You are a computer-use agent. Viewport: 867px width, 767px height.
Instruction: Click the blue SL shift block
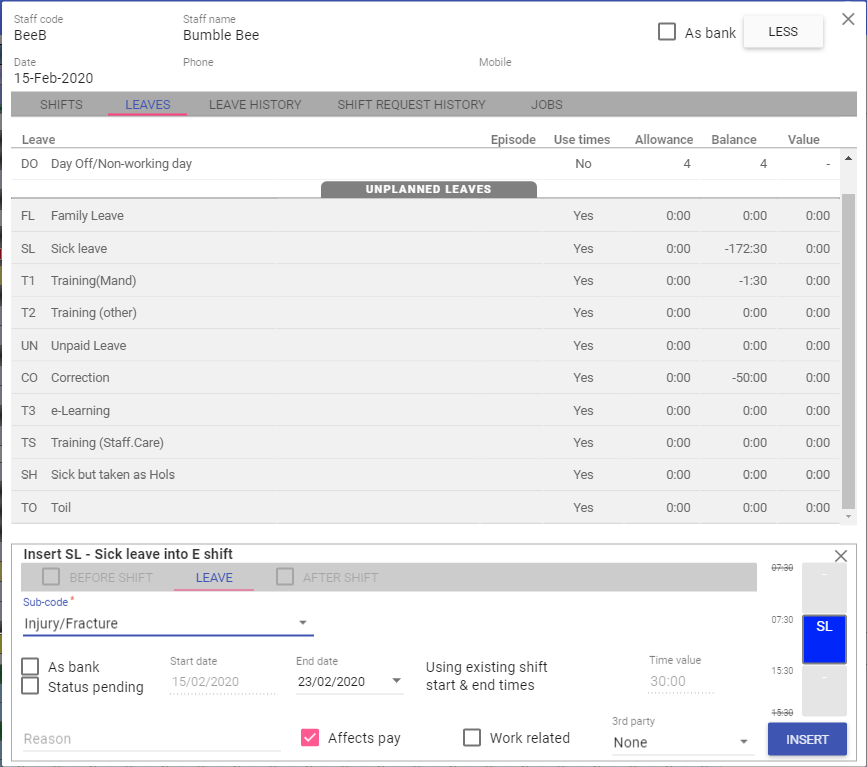(824, 639)
